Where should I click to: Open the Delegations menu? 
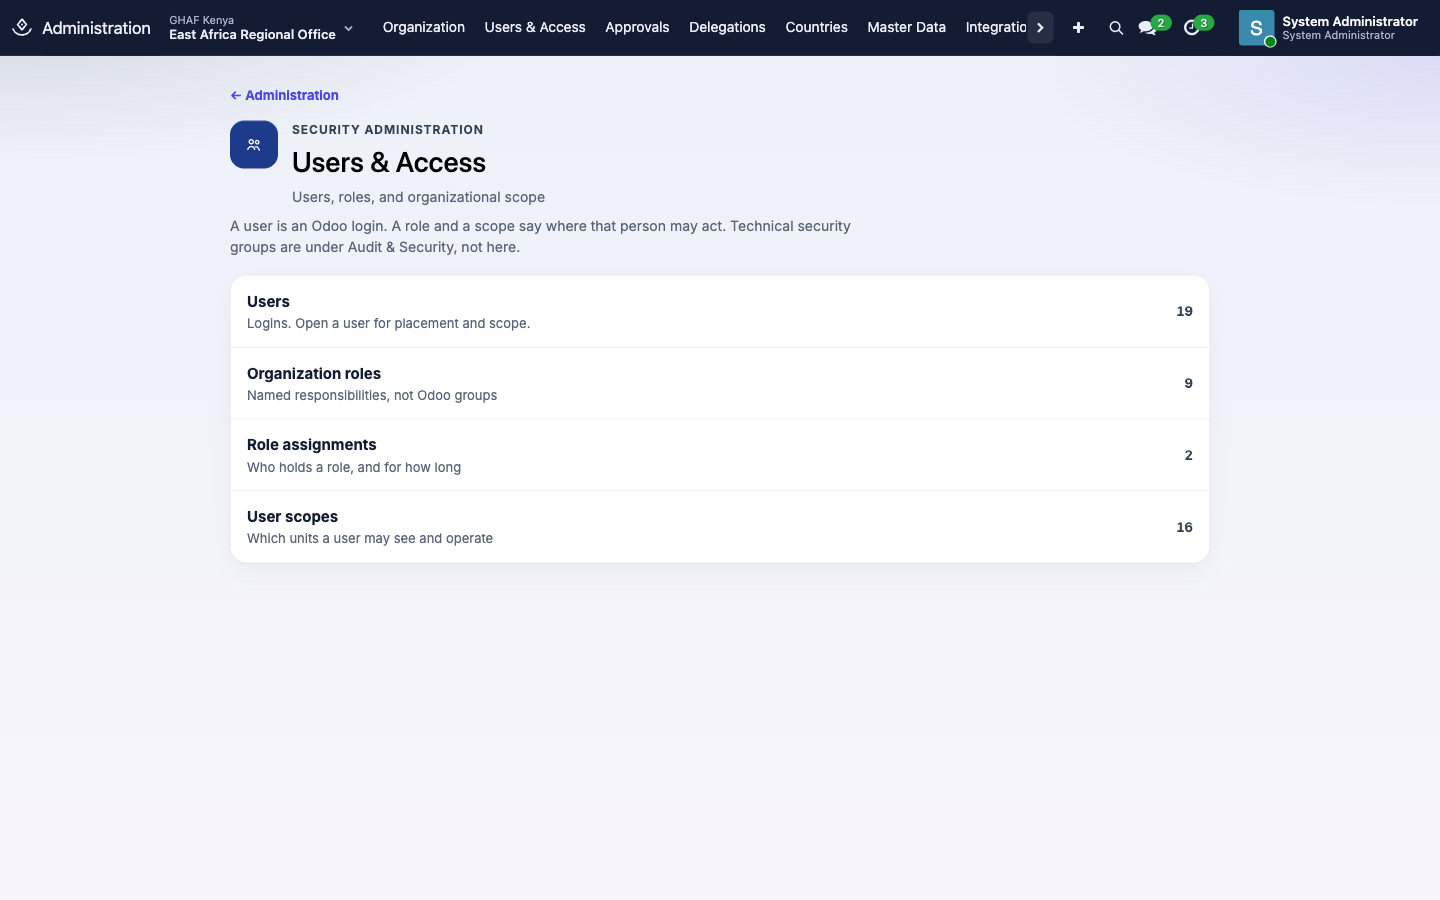[727, 27]
